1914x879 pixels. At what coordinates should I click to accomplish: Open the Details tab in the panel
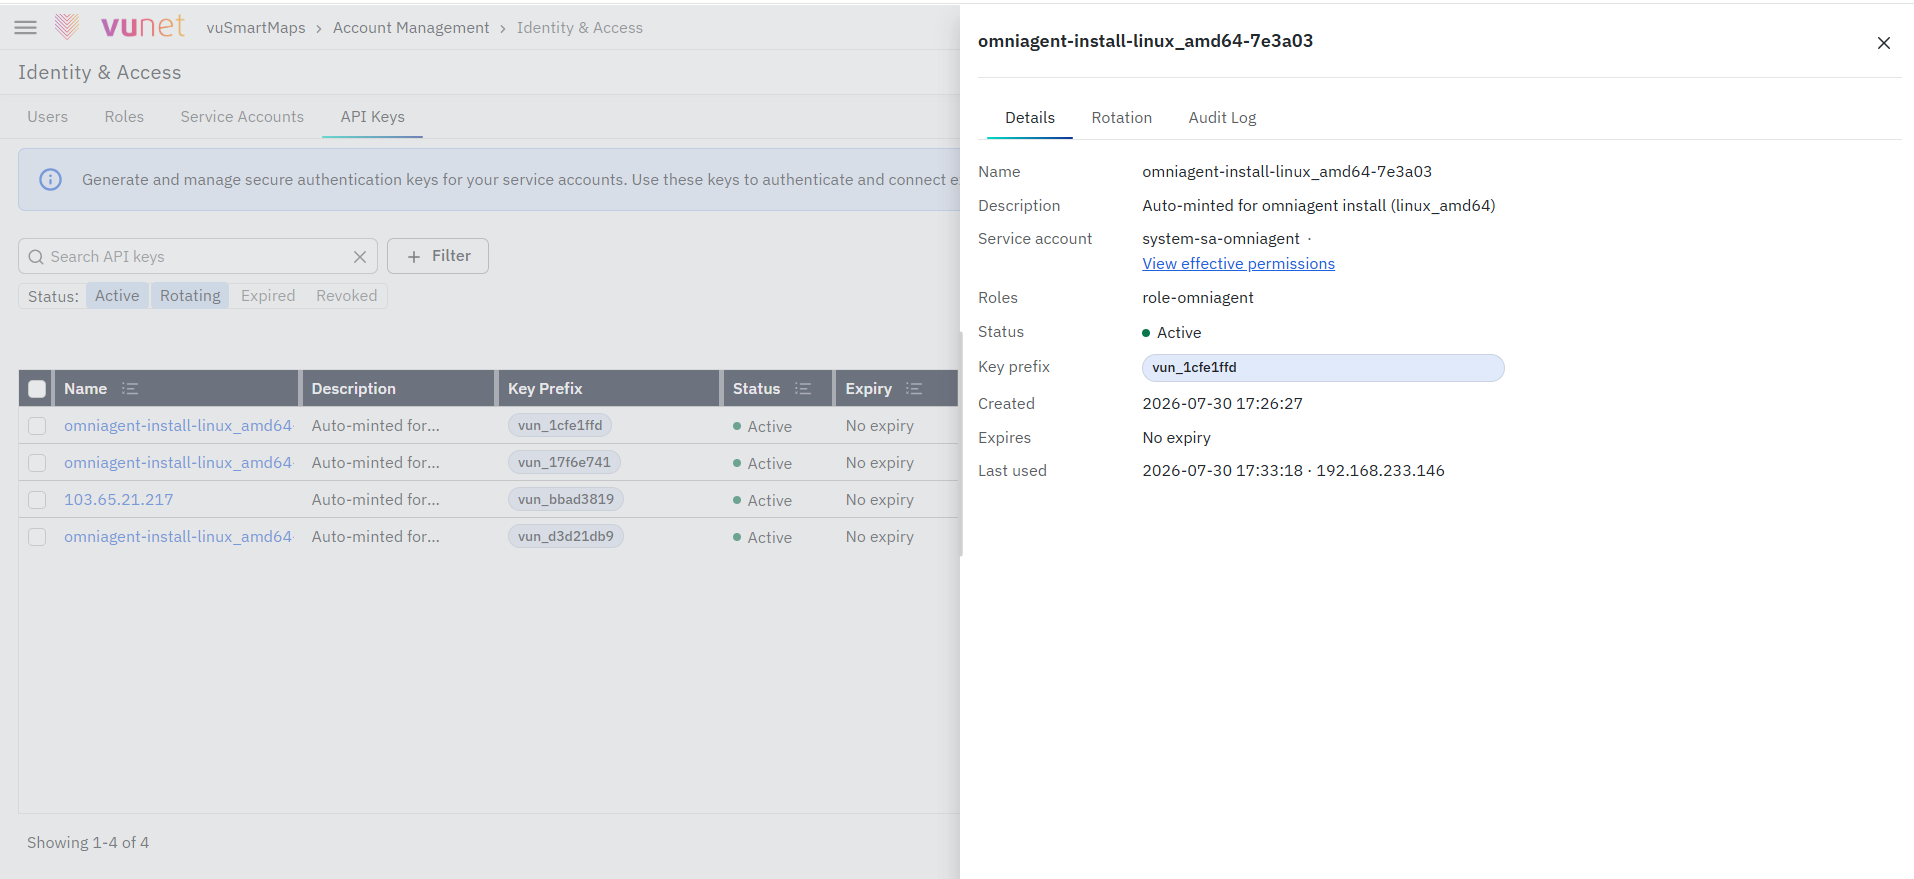click(x=1030, y=118)
